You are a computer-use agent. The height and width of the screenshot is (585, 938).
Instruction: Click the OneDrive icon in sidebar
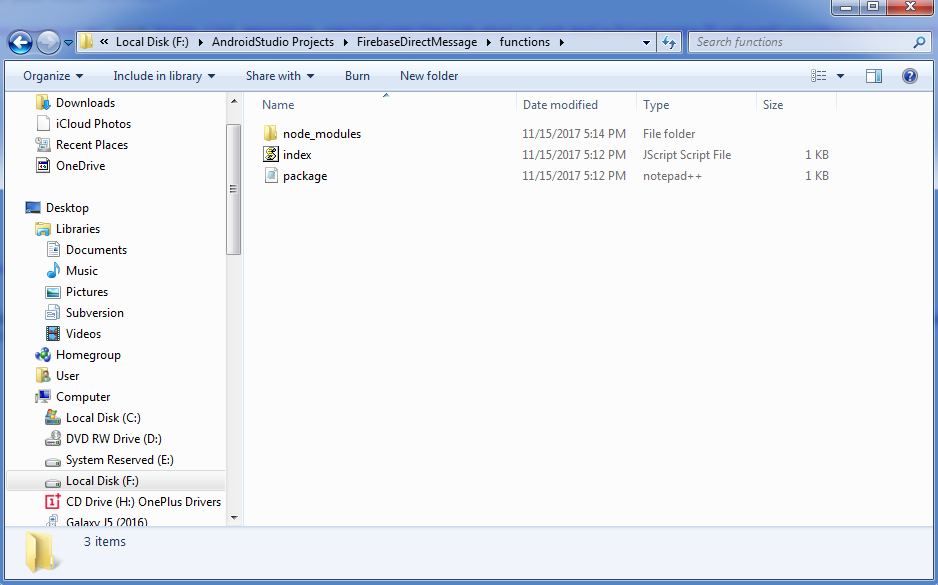tap(43, 166)
